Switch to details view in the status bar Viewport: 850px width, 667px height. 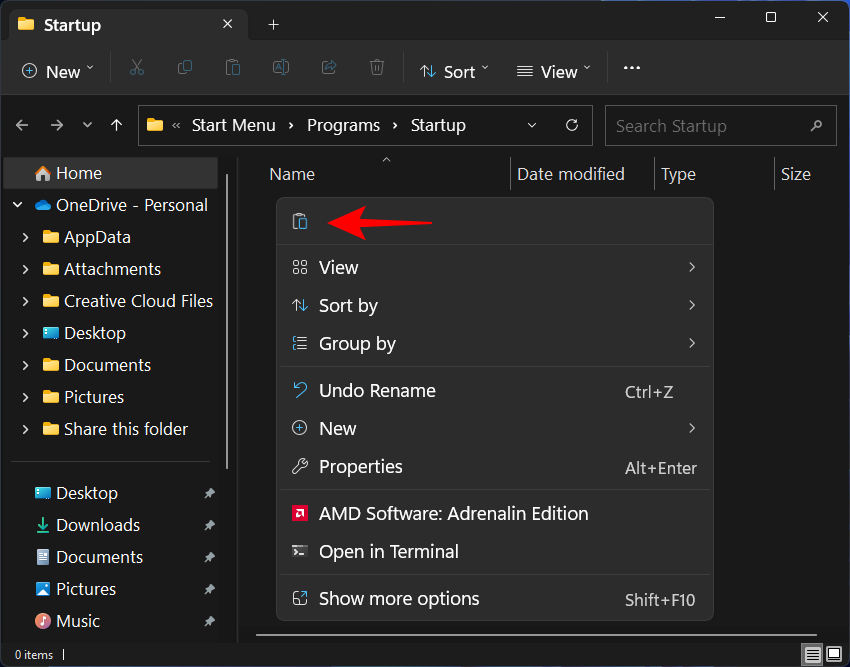(x=810, y=654)
